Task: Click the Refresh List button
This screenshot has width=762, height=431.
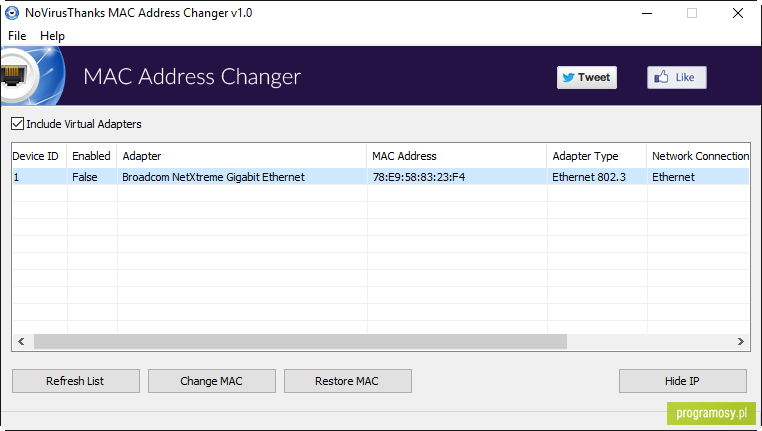Action: coord(76,381)
